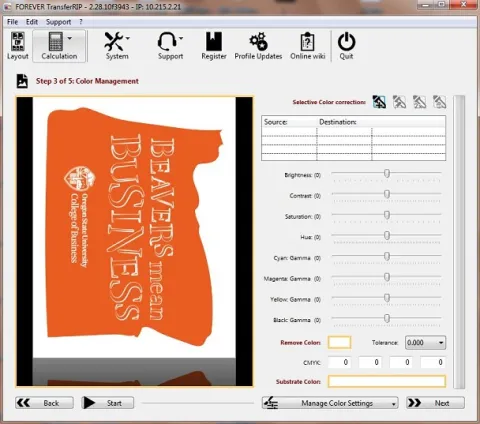Screen dimensions: 480x424
Task: Click the Remove Color label
Action: (x=300, y=343)
